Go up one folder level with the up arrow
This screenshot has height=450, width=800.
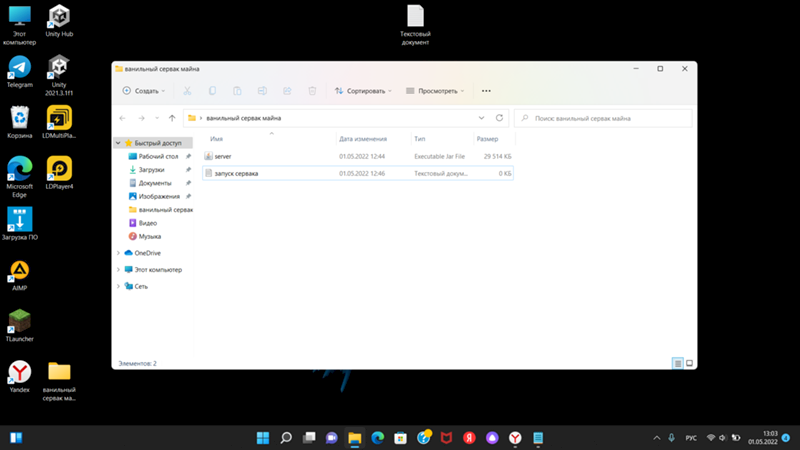173,118
